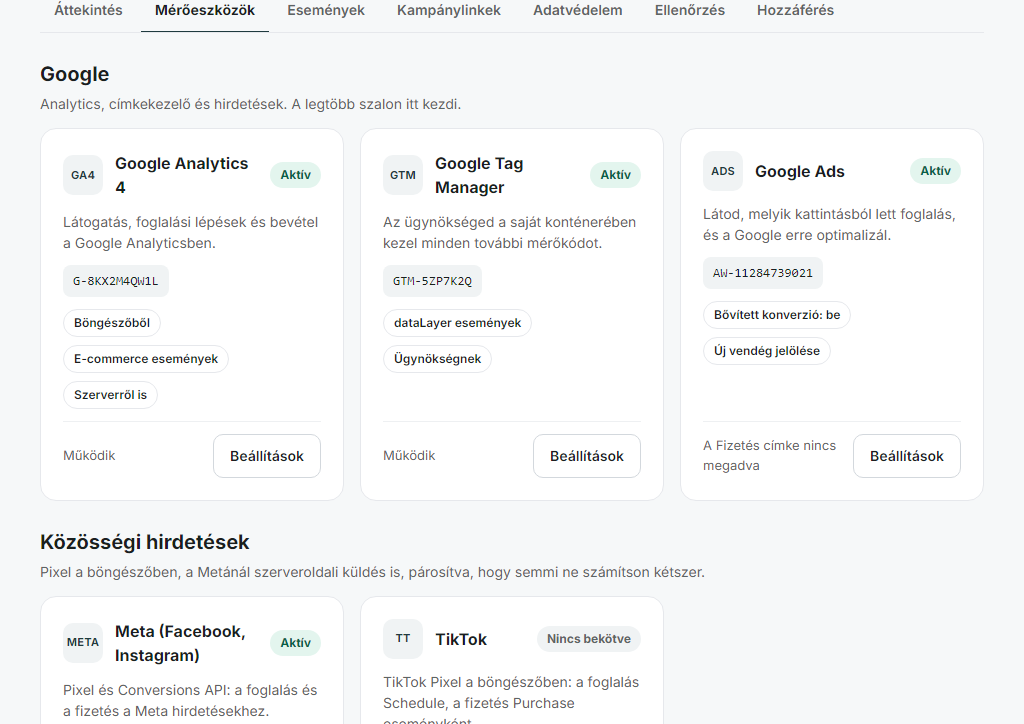Click the GTM icon badge
This screenshot has height=724, width=1024.
click(403, 175)
